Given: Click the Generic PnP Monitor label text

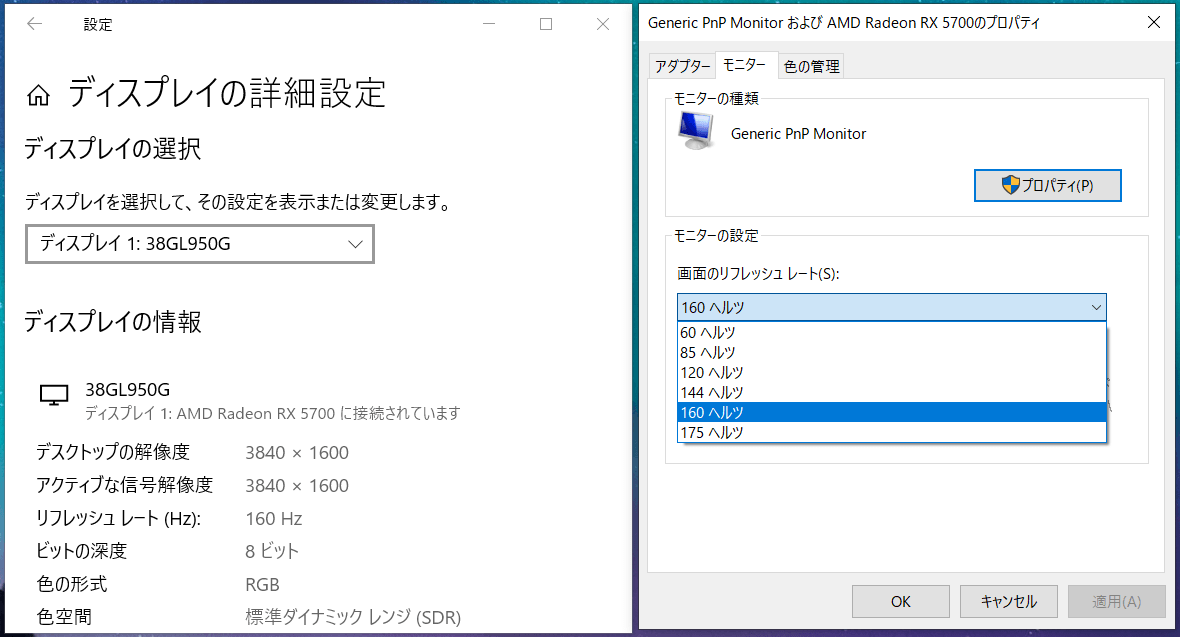Looking at the screenshot, I should pos(798,134).
